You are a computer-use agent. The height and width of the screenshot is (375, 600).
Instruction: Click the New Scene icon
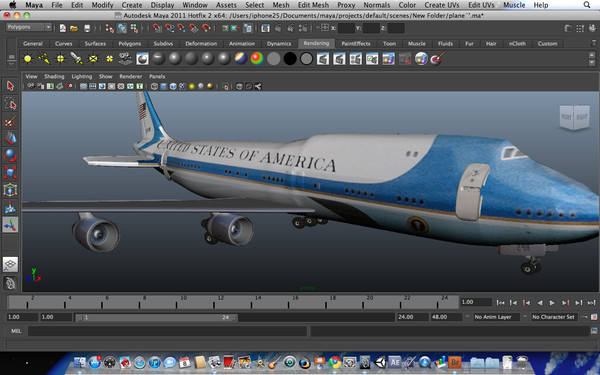pyautogui.click(x=62, y=28)
